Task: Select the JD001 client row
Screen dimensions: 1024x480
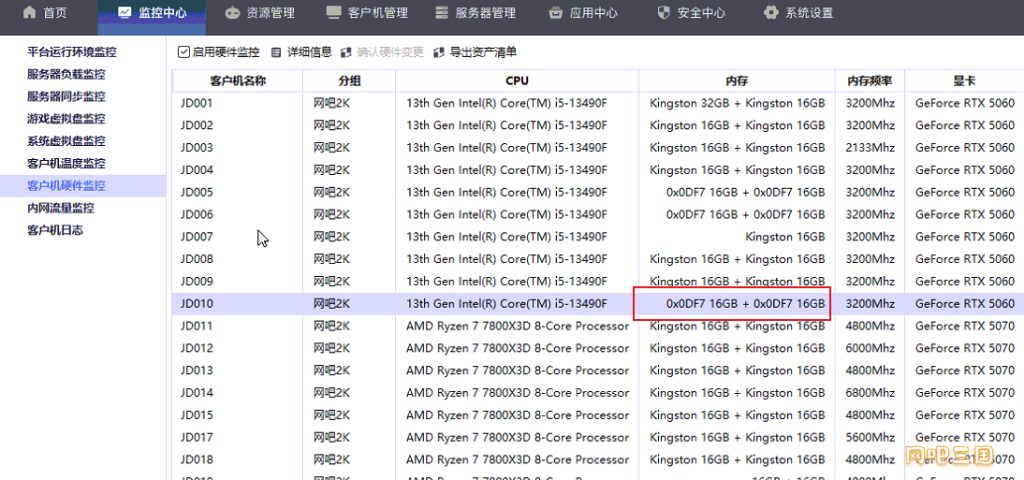Action: (x=598, y=103)
